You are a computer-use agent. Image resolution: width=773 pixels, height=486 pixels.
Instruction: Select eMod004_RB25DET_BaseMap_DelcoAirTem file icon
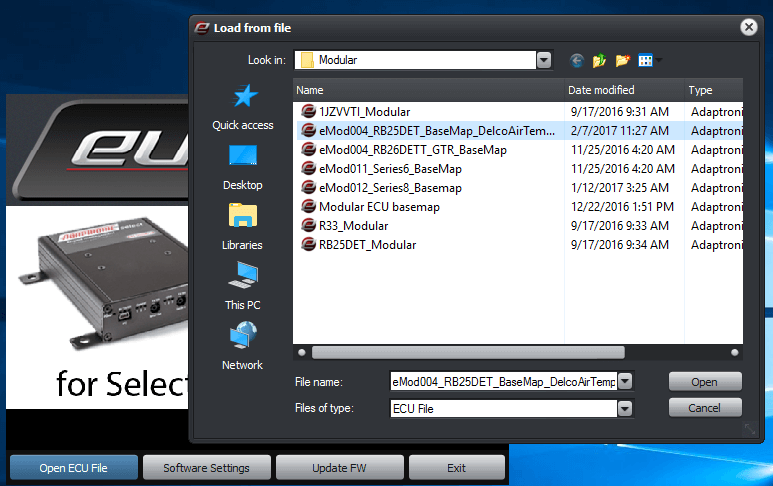pos(309,131)
